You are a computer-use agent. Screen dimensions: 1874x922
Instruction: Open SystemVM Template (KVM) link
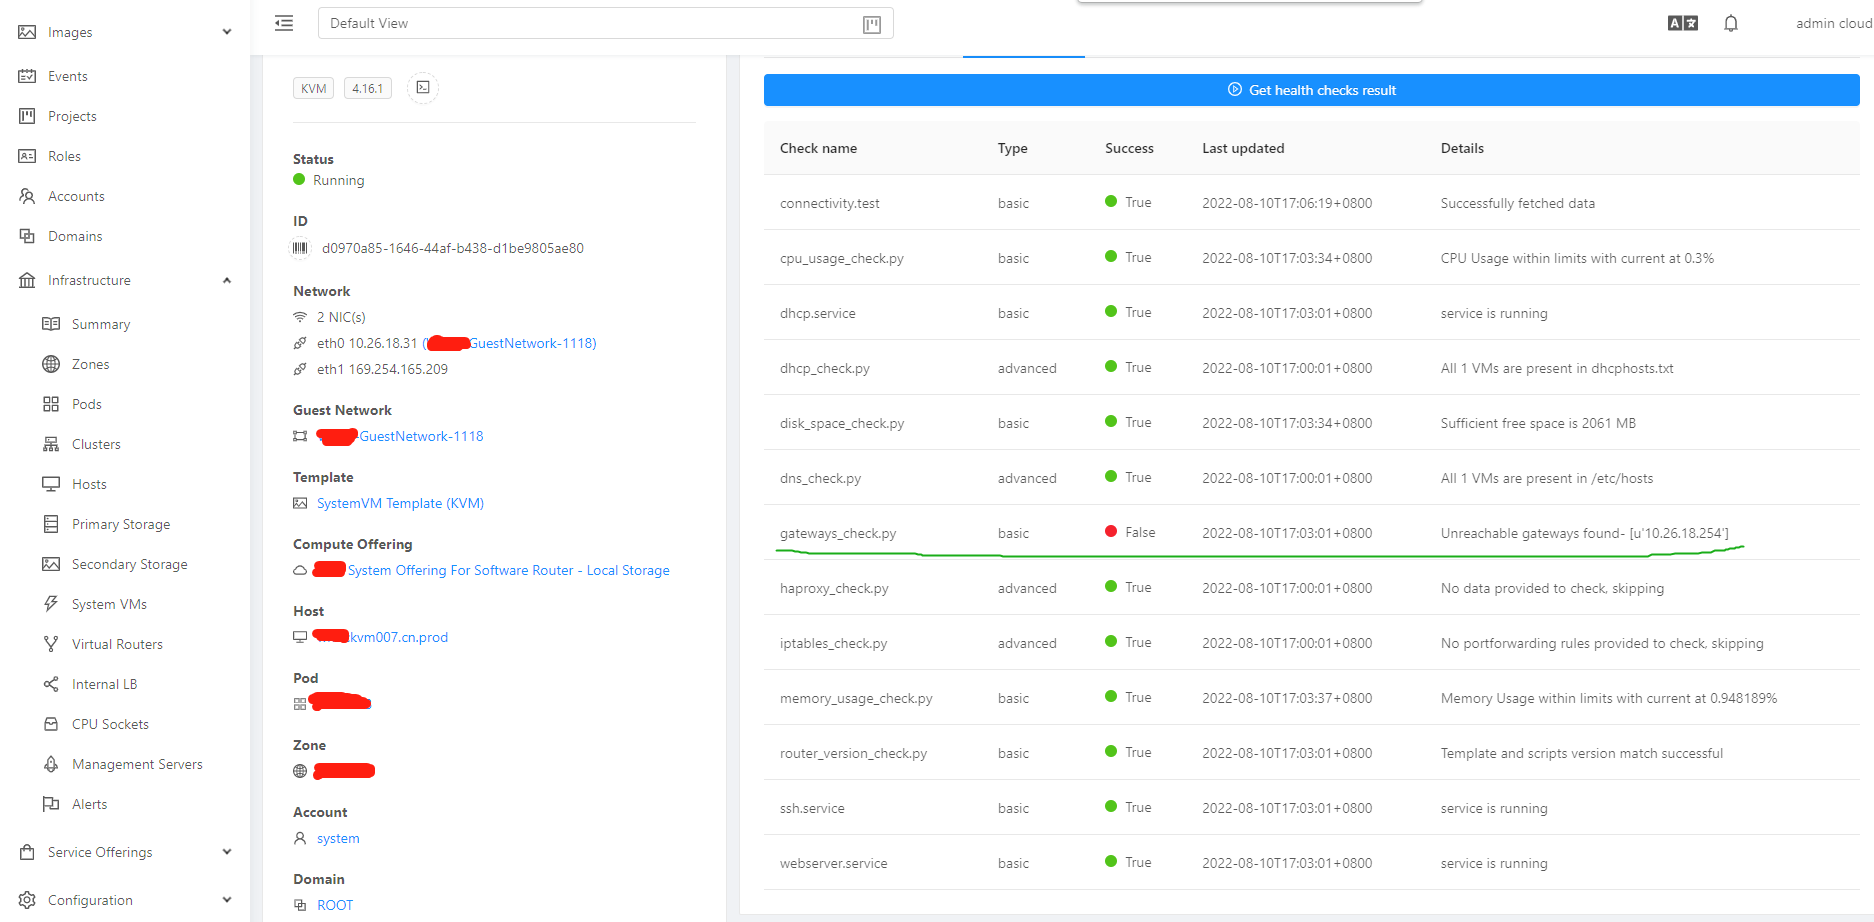pyautogui.click(x=400, y=503)
